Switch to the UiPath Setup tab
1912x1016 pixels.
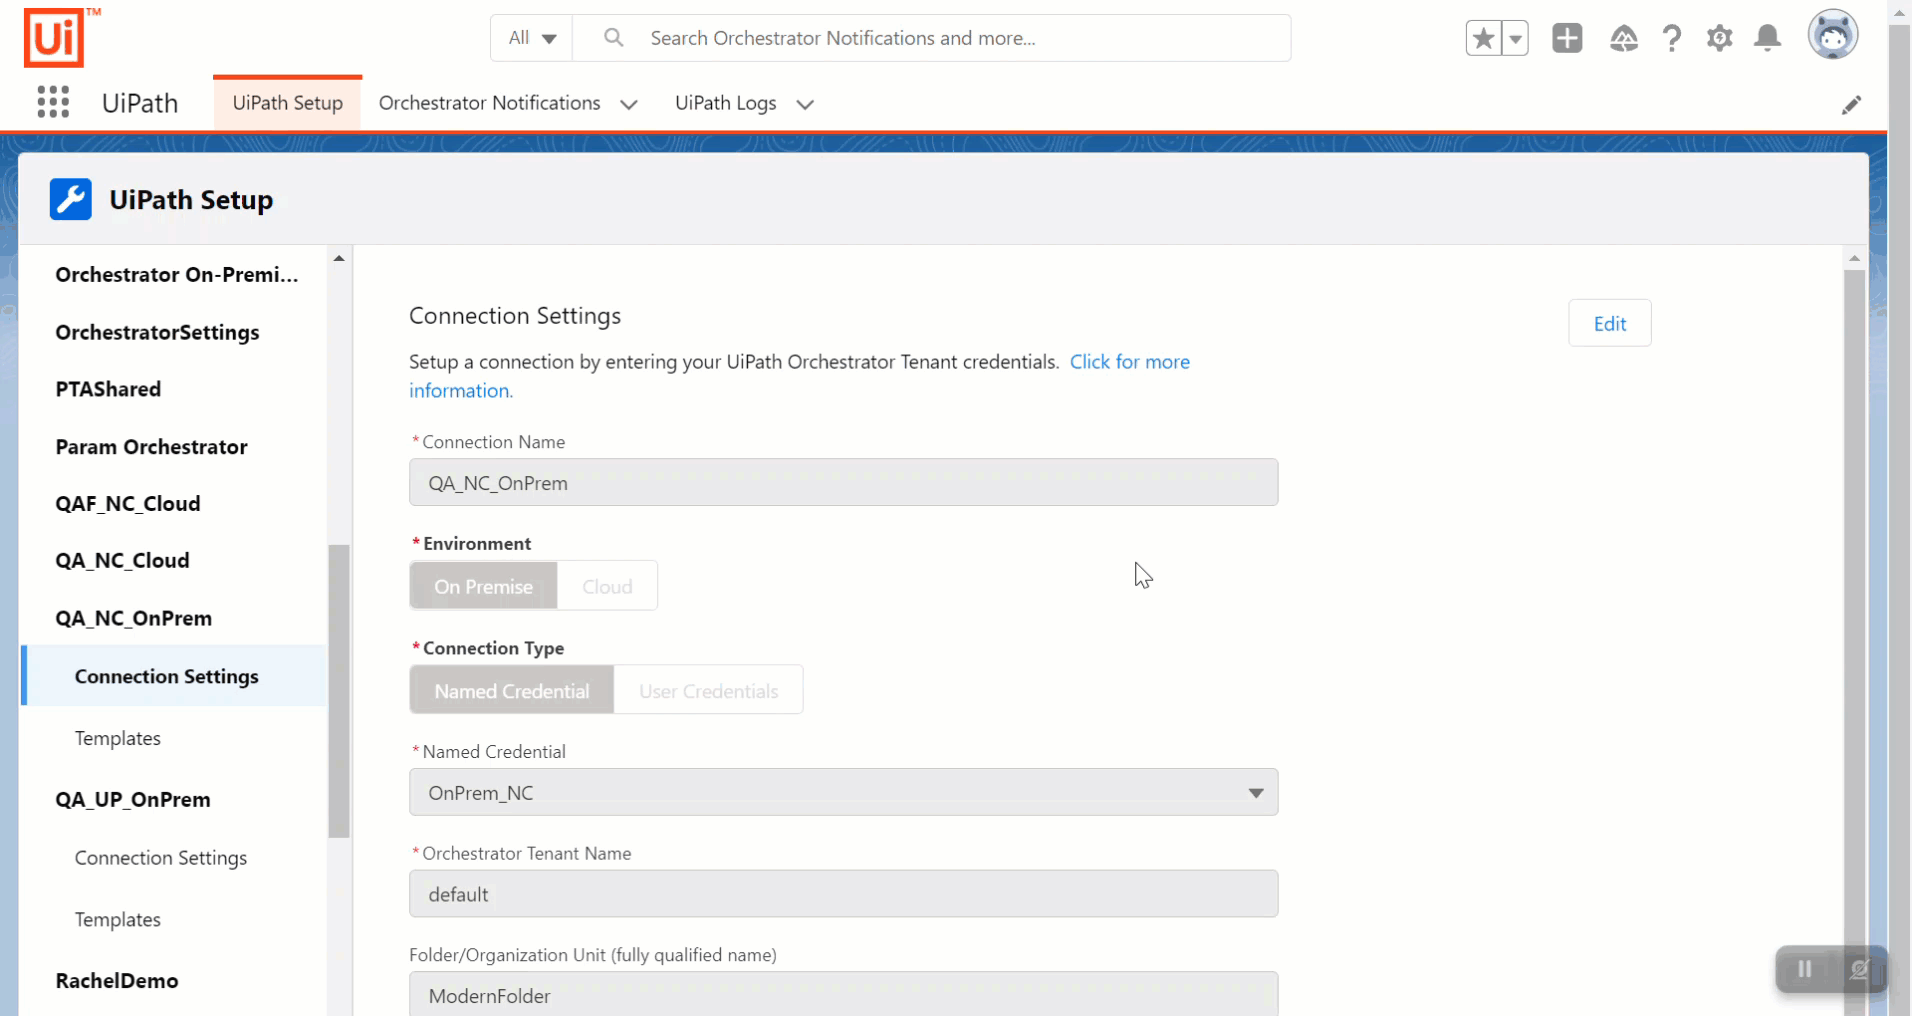point(287,103)
